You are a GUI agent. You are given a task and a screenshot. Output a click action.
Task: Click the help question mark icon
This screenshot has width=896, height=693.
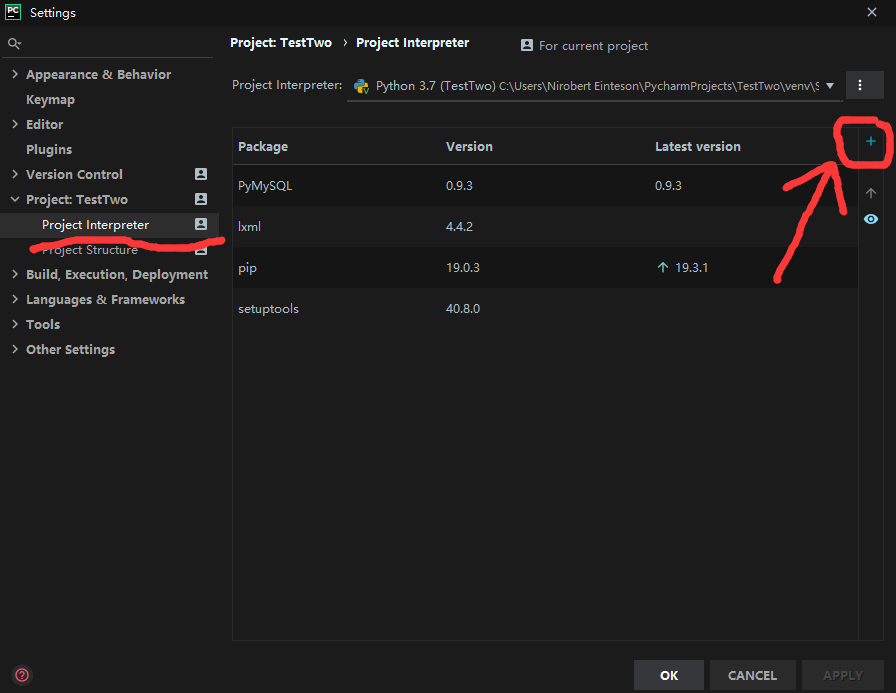click(22, 675)
